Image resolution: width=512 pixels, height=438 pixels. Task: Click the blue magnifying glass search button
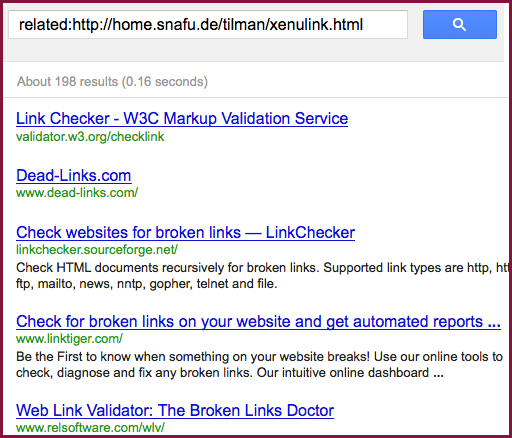coord(460,24)
